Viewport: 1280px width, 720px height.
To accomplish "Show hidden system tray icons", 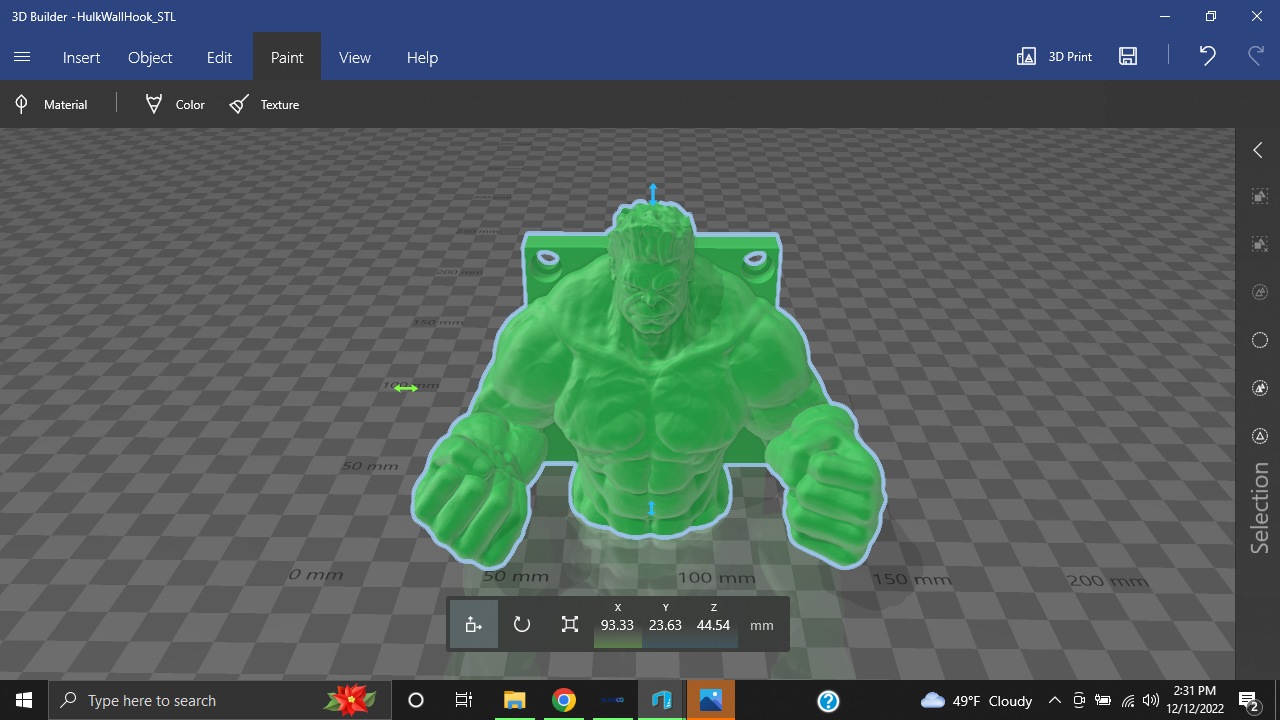I will click(x=1055, y=700).
